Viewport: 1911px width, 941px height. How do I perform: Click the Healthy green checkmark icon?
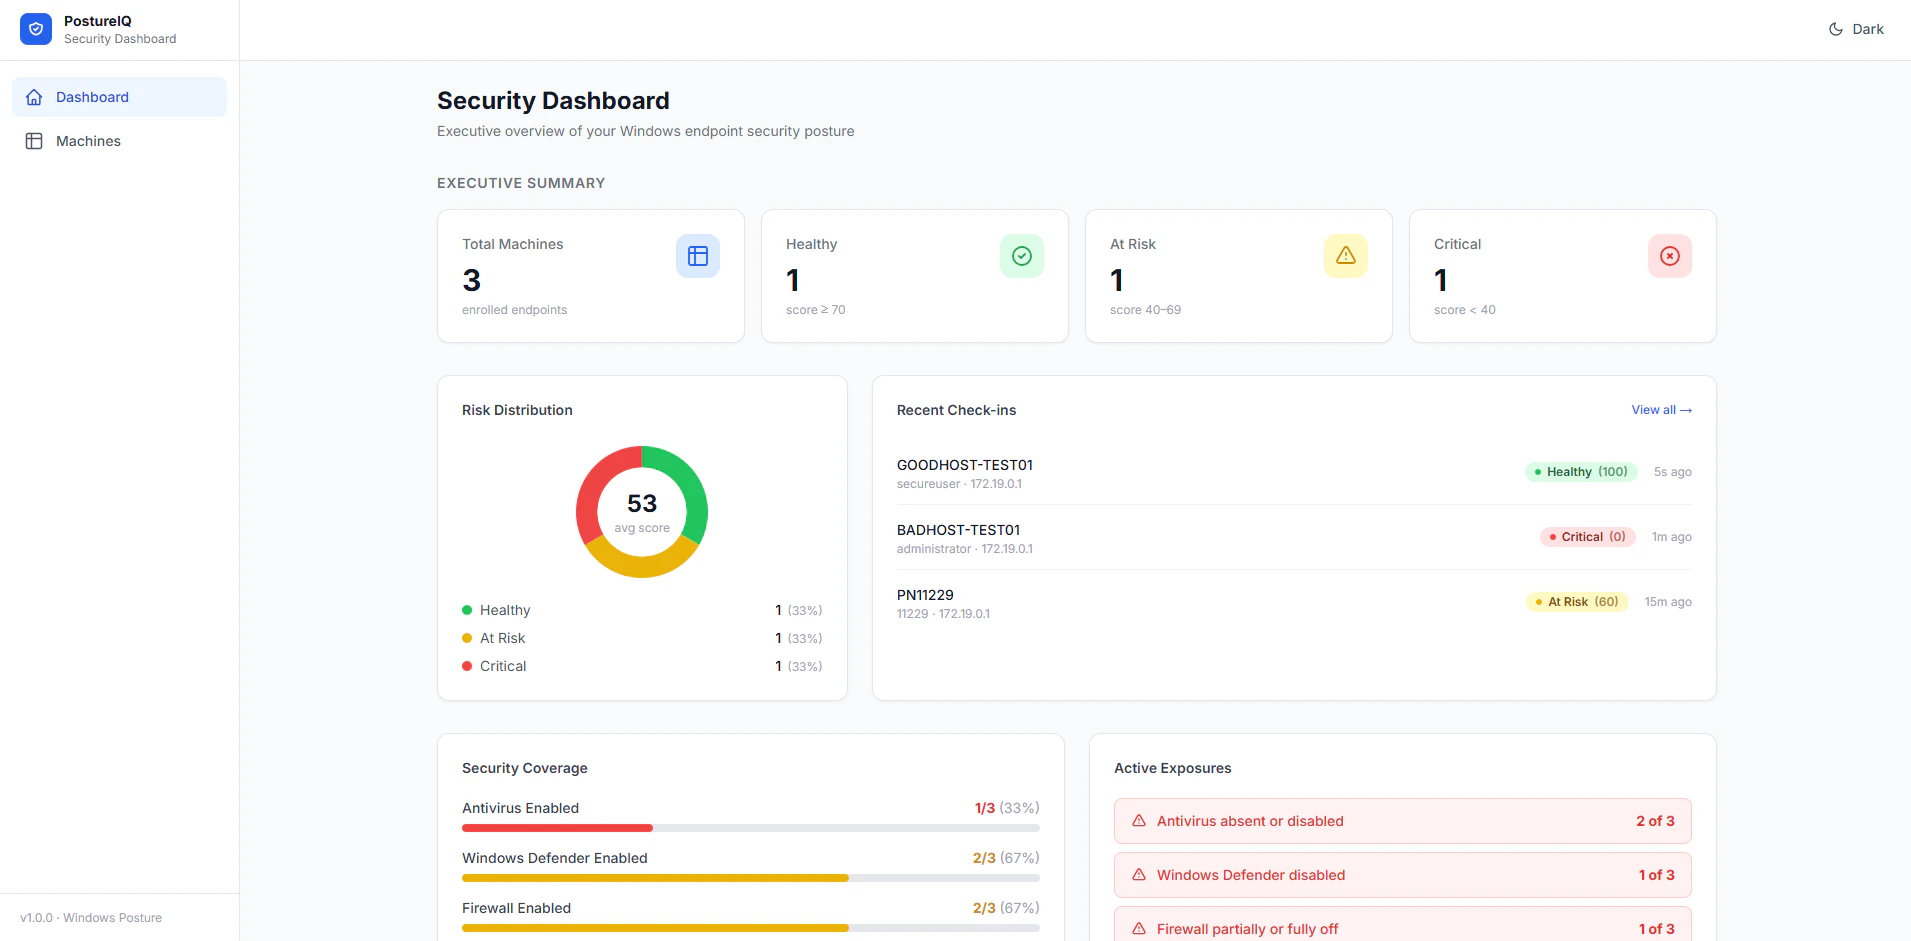point(1022,256)
